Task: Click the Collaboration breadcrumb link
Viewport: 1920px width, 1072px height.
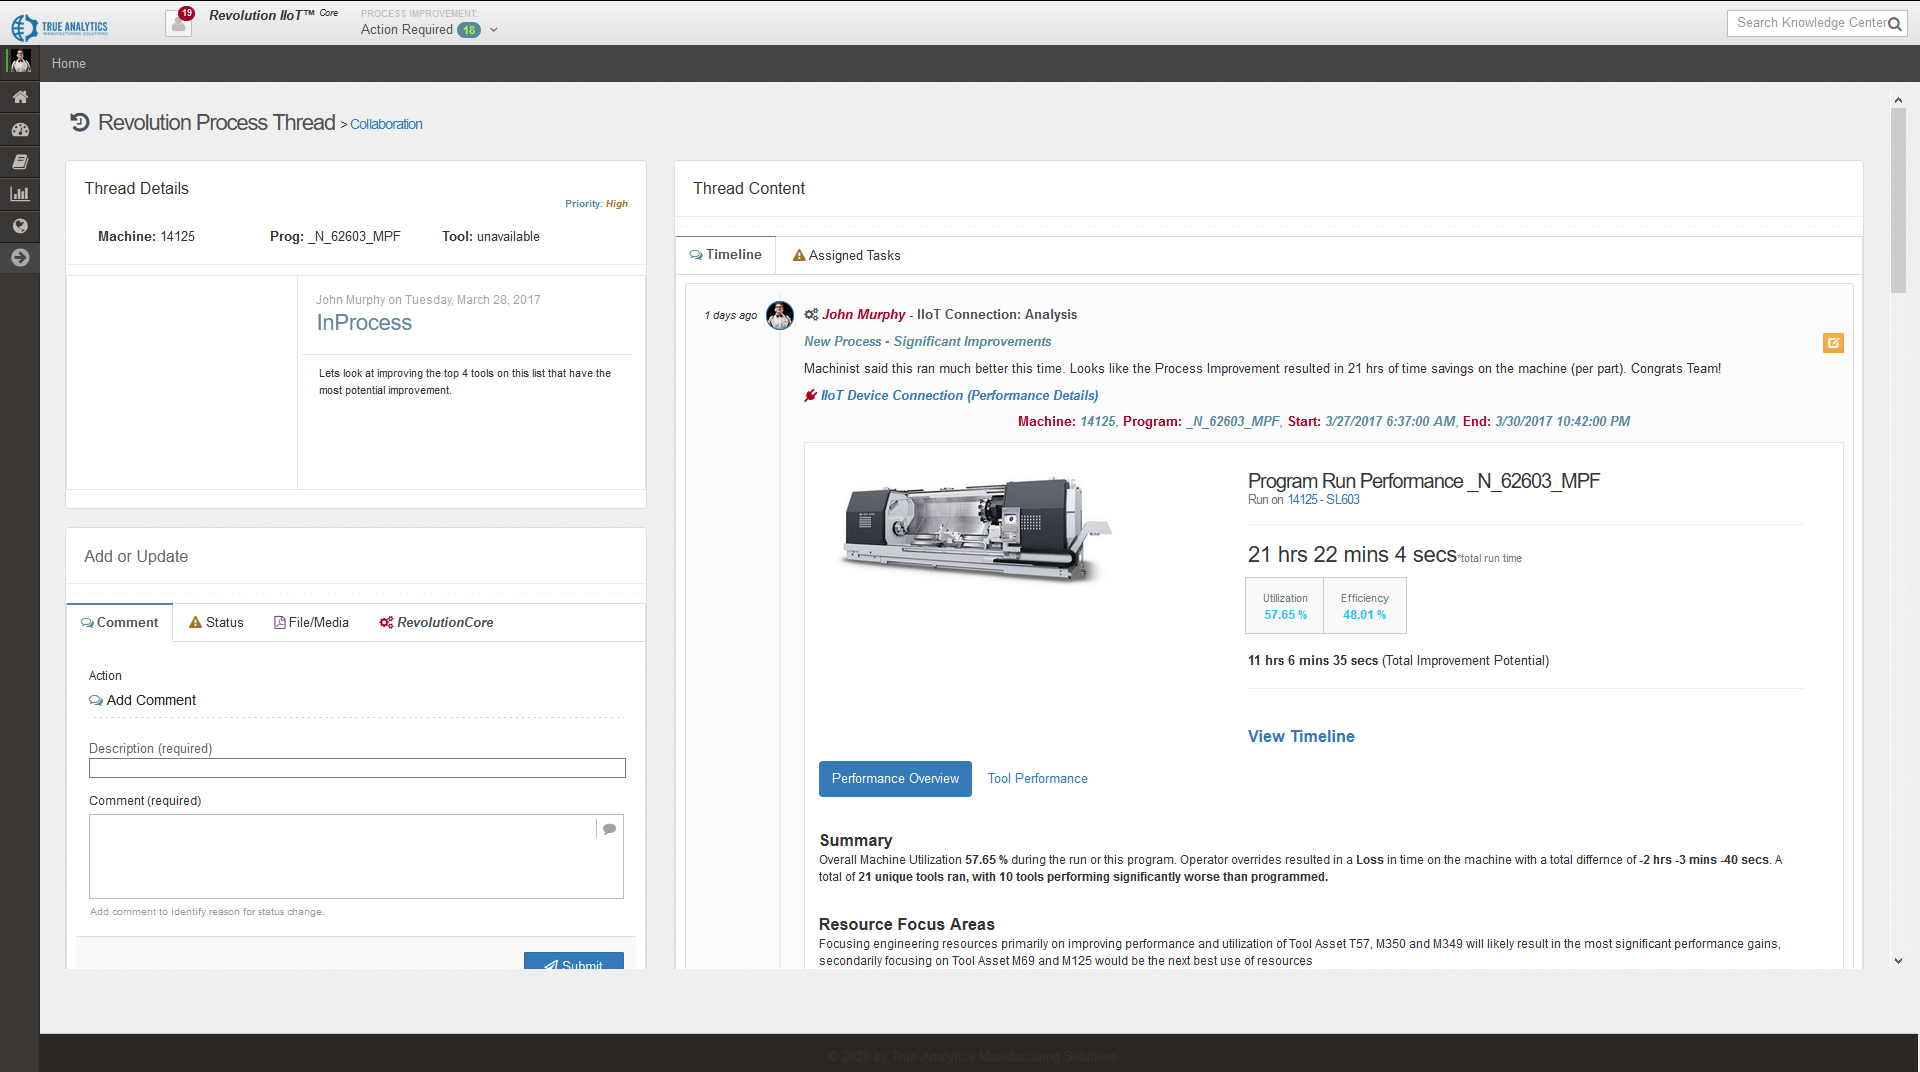Action: pos(386,125)
